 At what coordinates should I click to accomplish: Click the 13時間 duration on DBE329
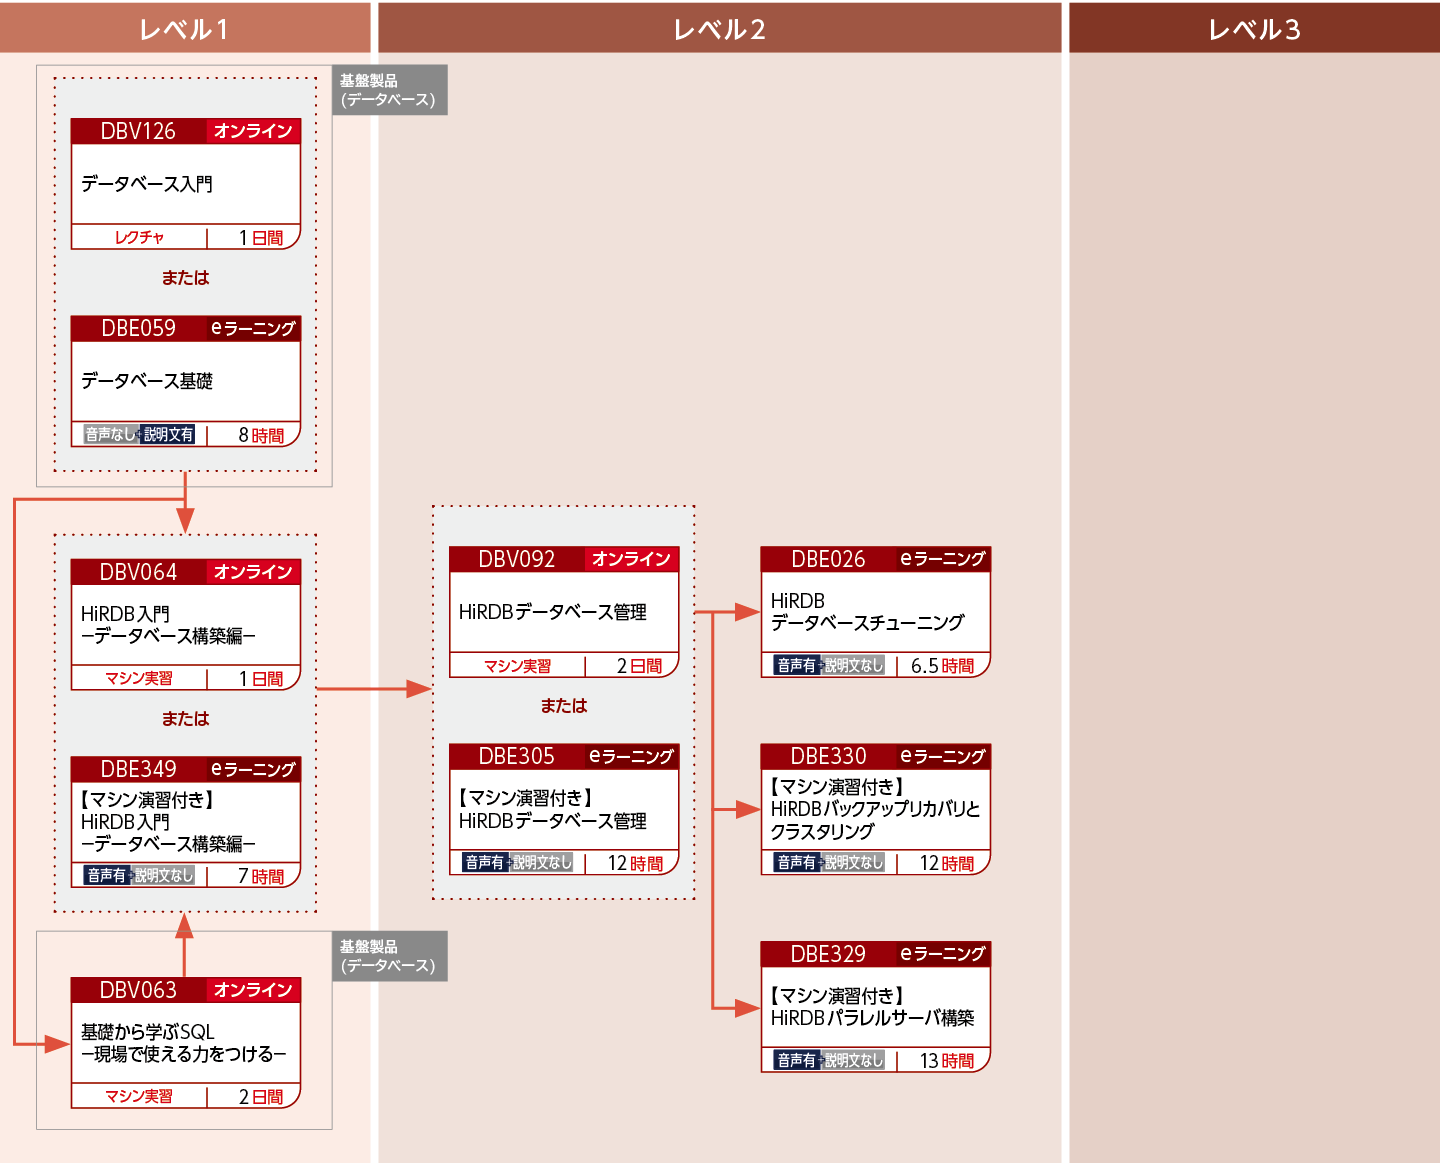pos(946,1061)
